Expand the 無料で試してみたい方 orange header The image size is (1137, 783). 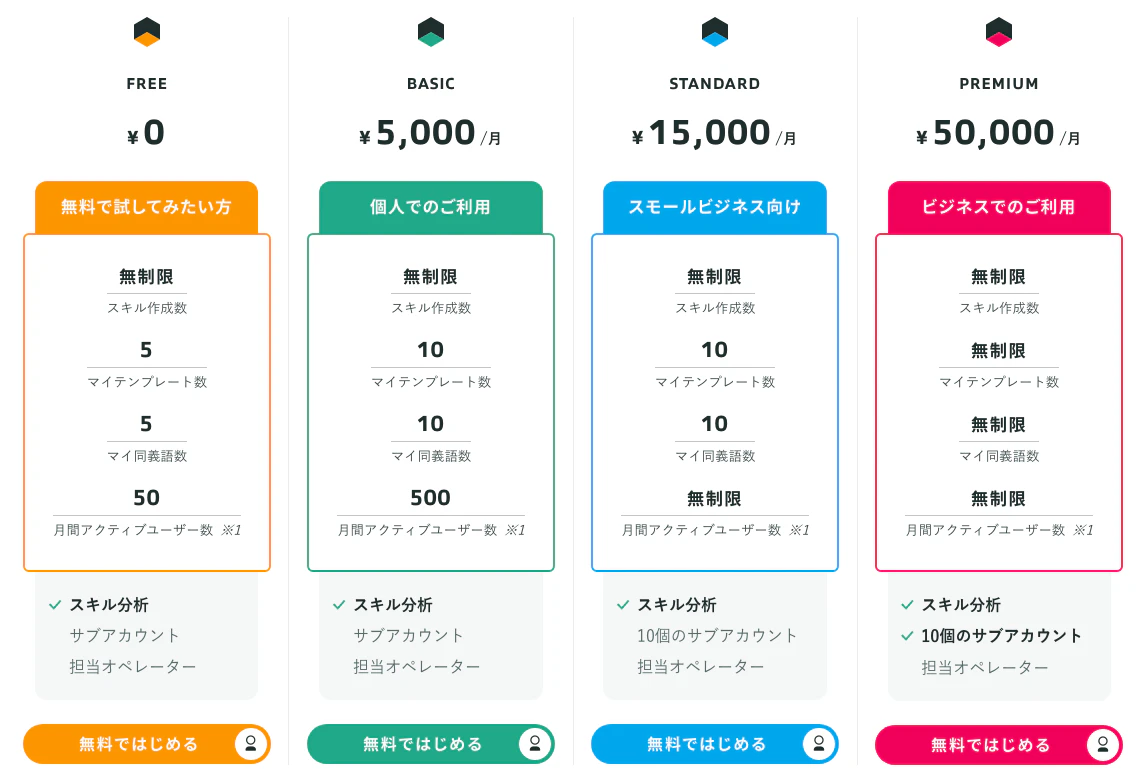click(x=147, y=207)
